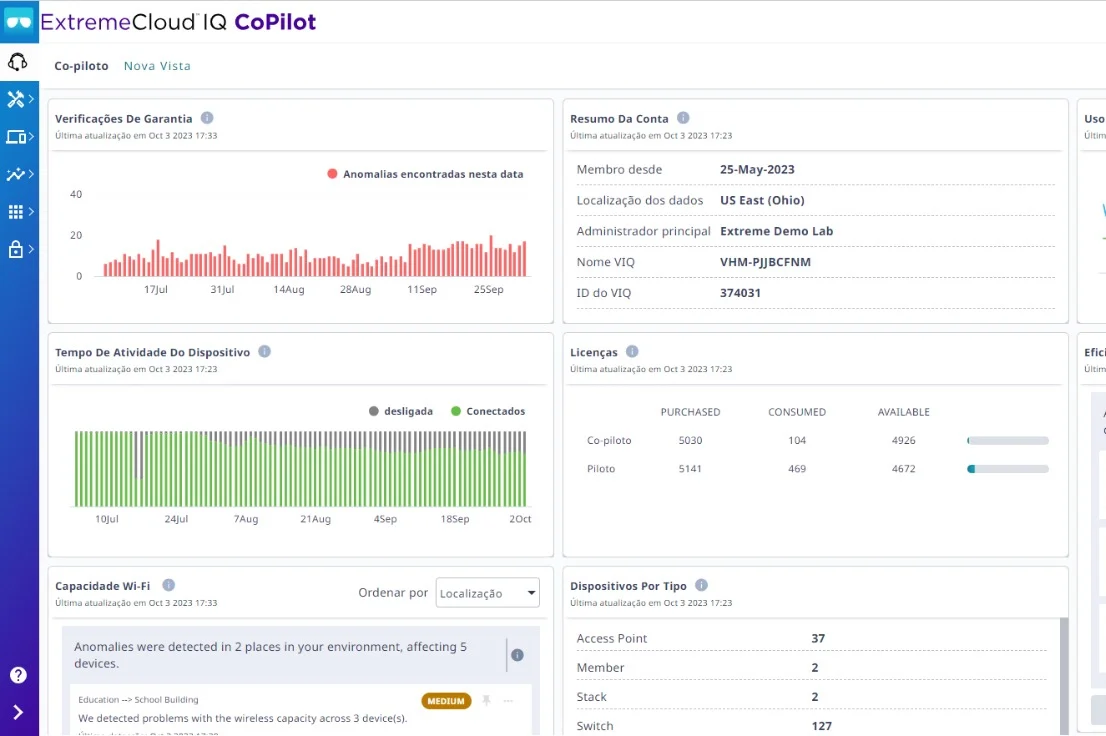Click the Switch device type row
Screen dimensions: 1106x736
811,725
